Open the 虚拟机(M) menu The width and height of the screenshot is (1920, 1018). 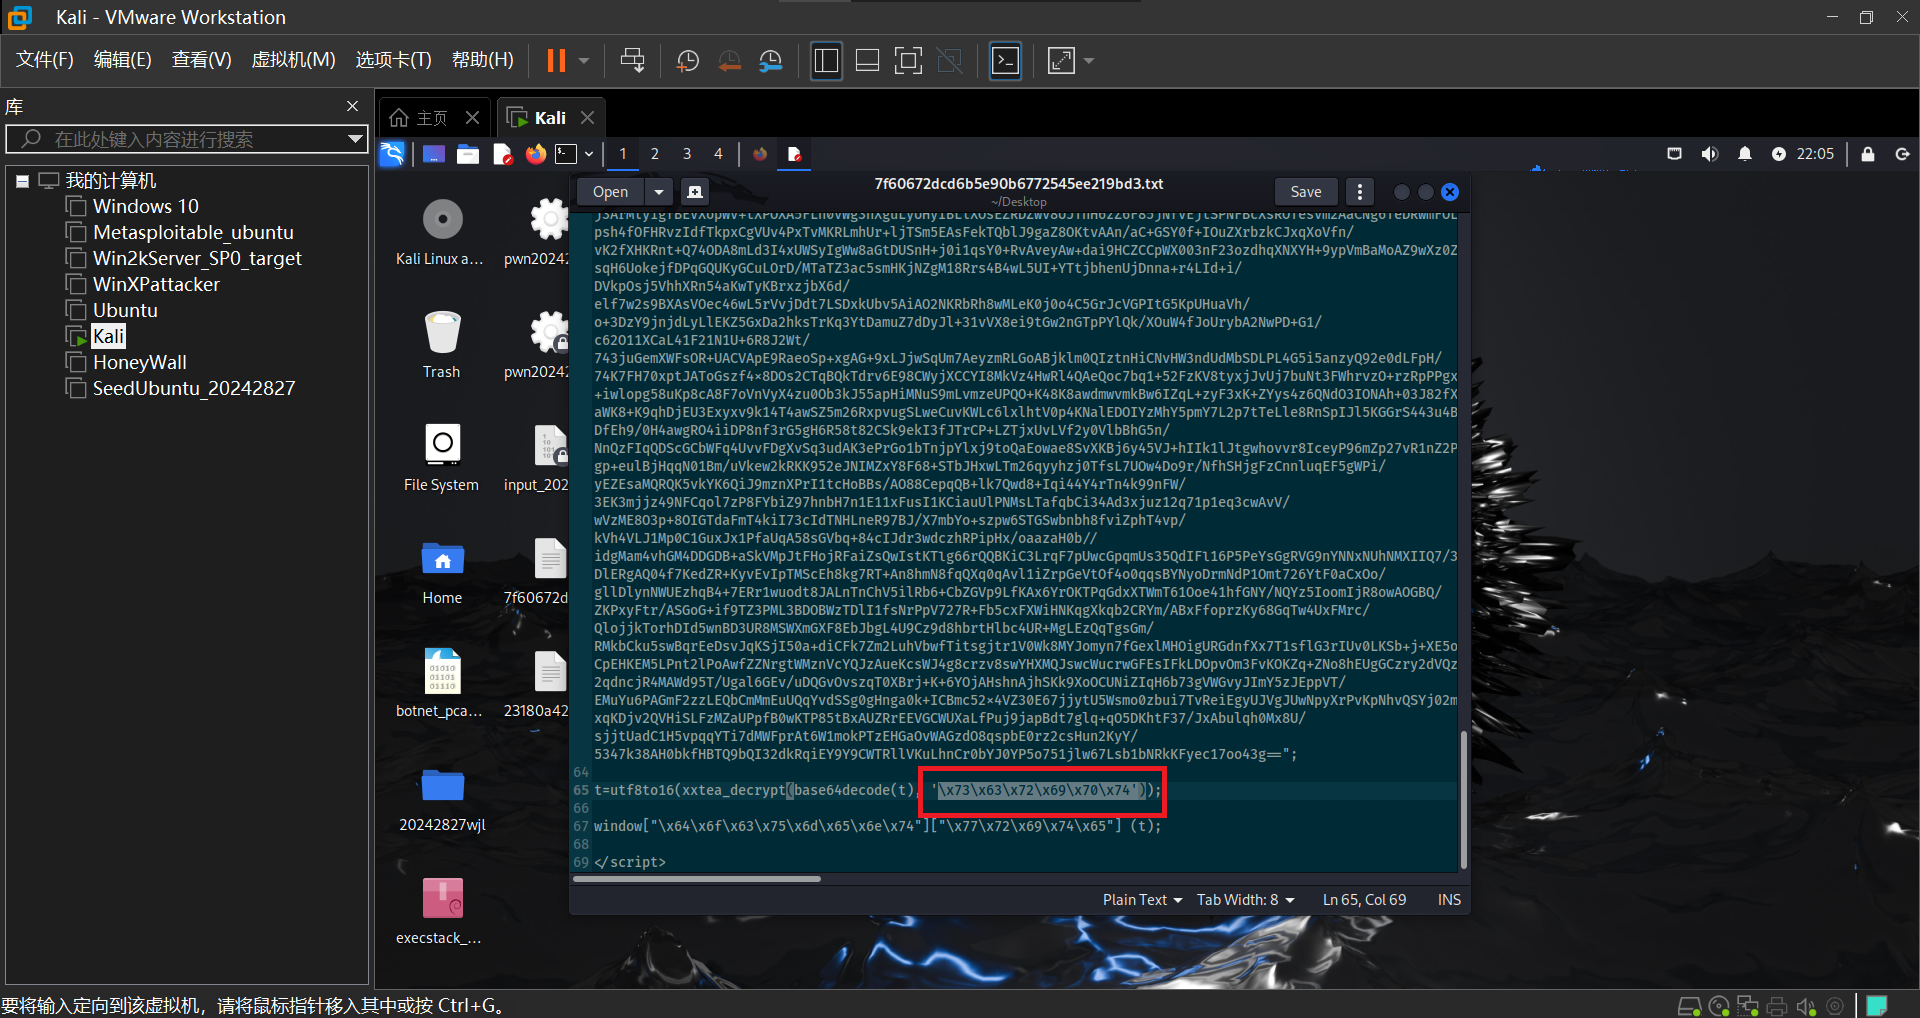point(293,60)
